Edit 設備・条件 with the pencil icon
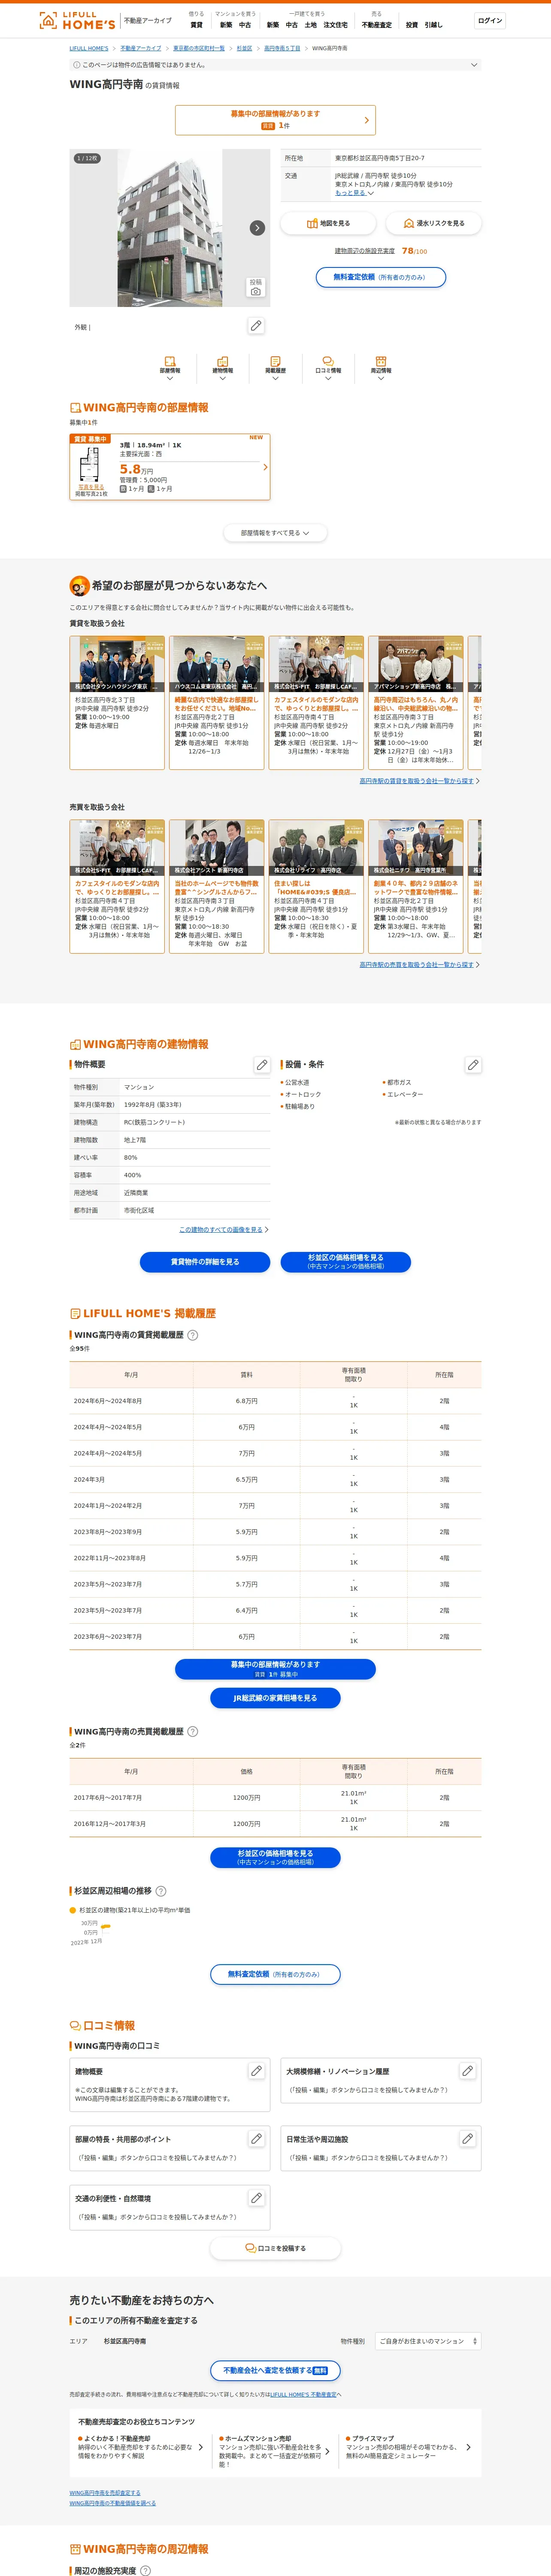Image resolution: width=551 pixels, height=2576 pixels. (473, 1065)
